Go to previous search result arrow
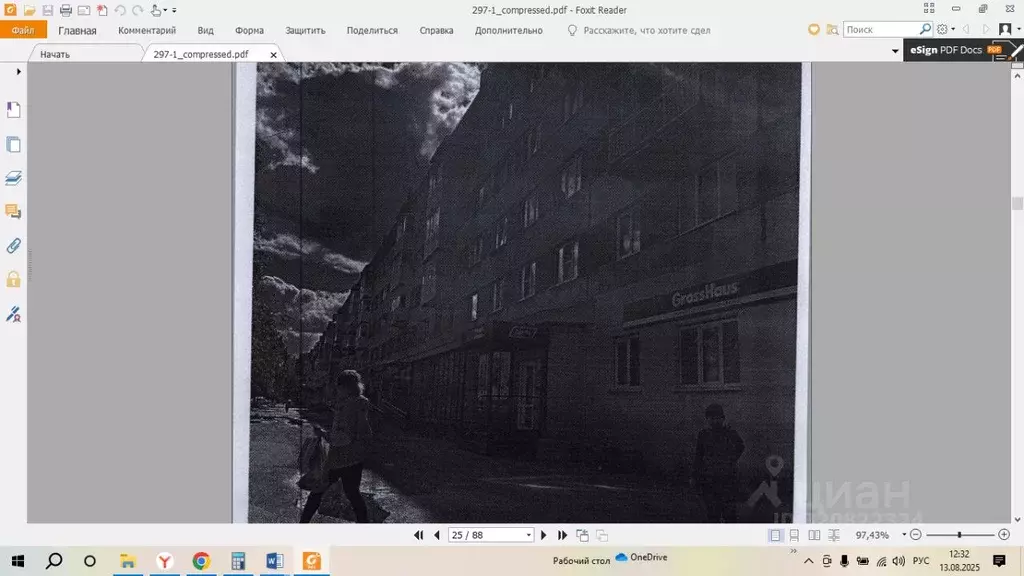1024x576 pixels. point(967,29)
